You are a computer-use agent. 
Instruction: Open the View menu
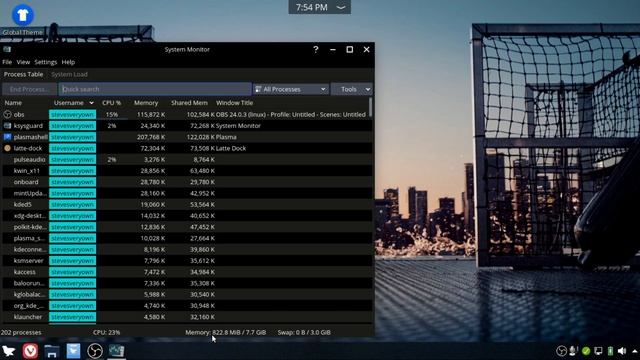click(x=23, y=62)
